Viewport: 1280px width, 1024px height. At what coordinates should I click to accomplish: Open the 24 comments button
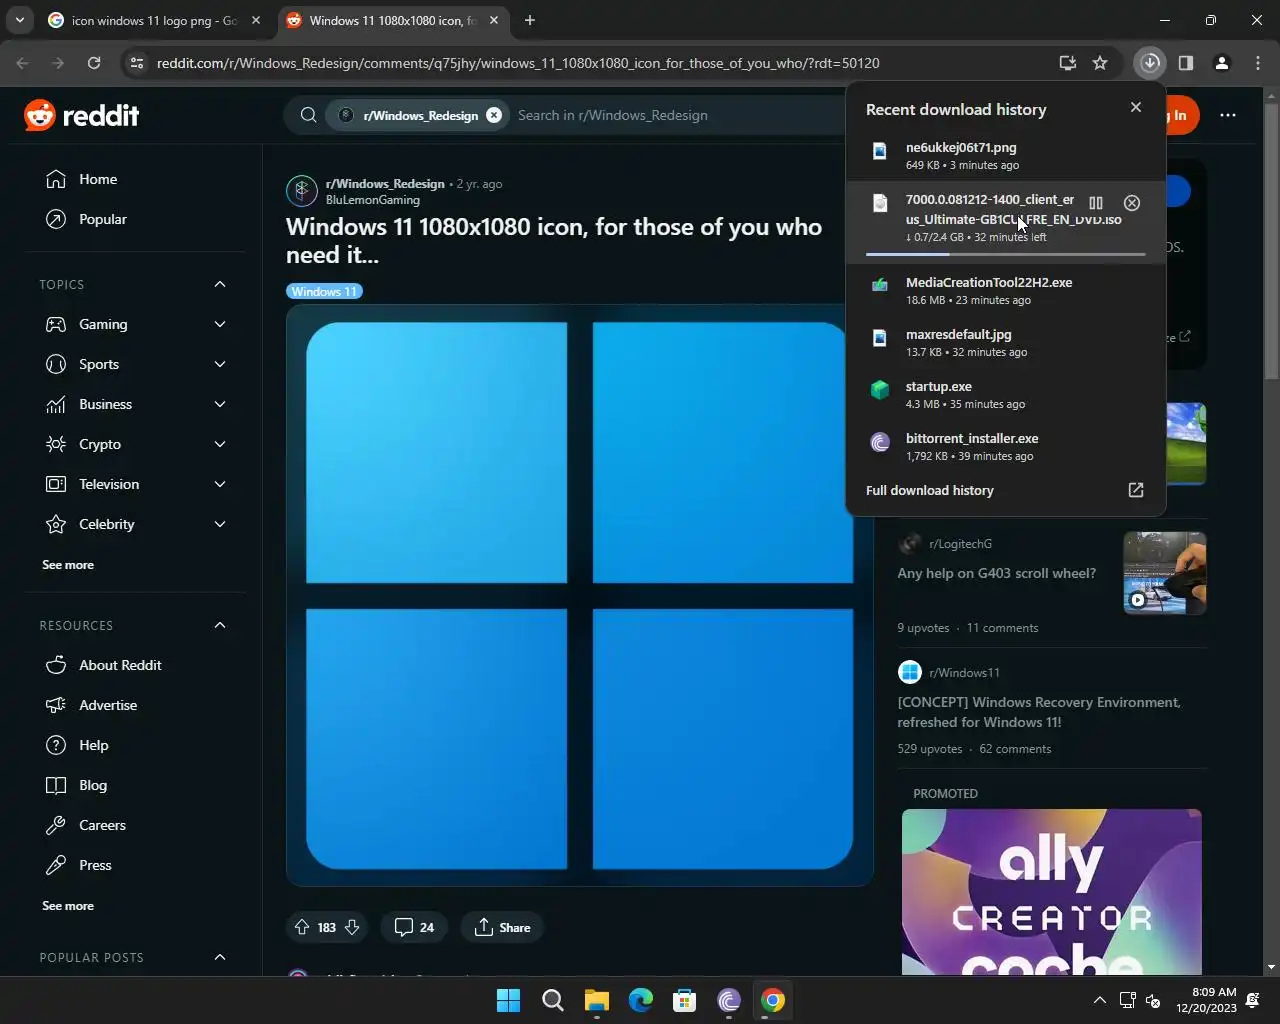414,927
